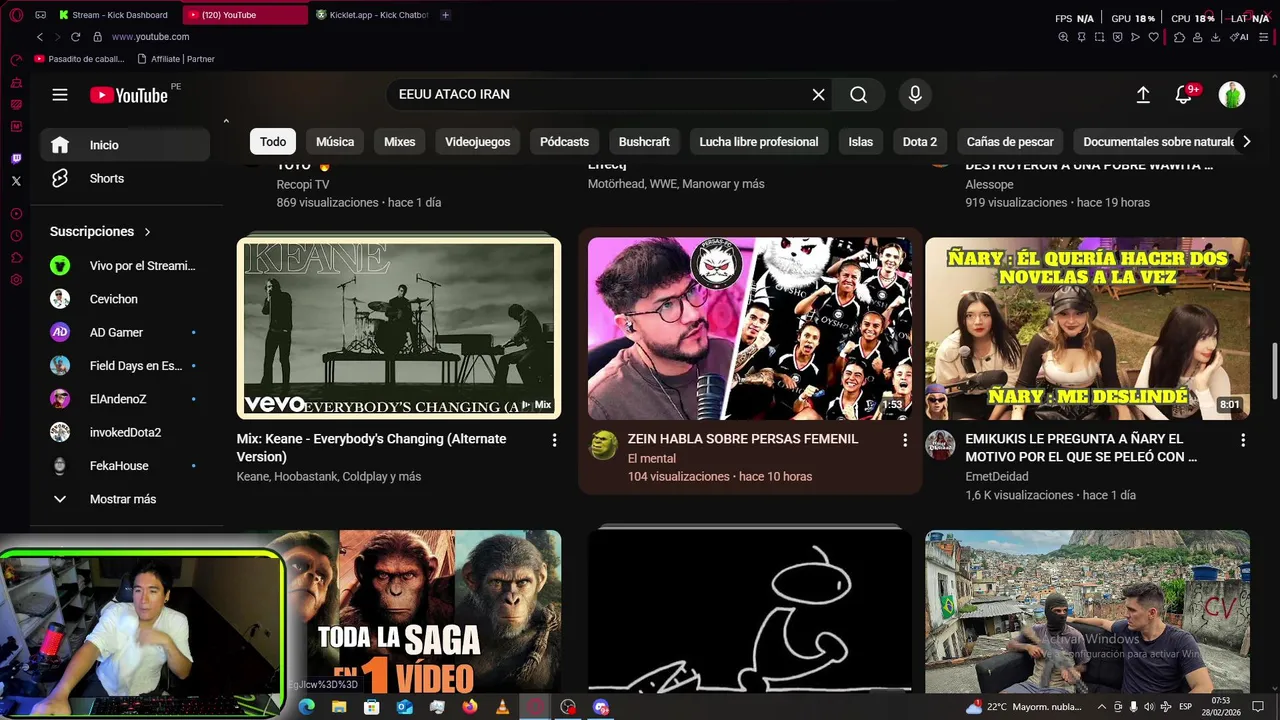1280x720 pixels.
Task: Open Inicio in the sidebar
Action: (125, 145)
